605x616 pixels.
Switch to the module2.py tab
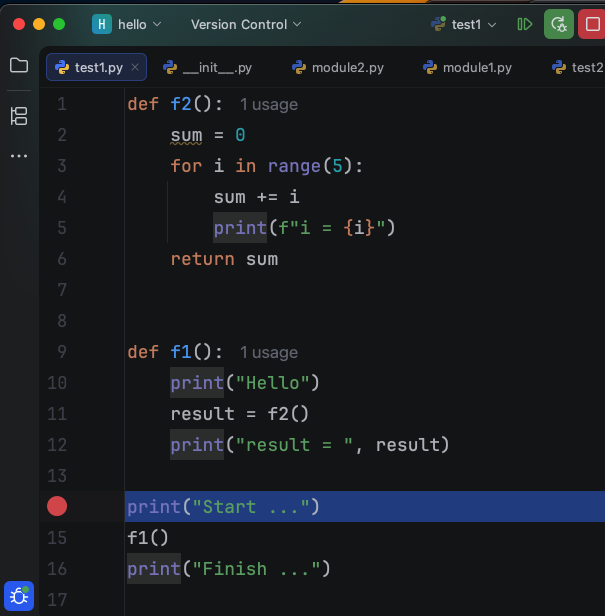point(338,68)
